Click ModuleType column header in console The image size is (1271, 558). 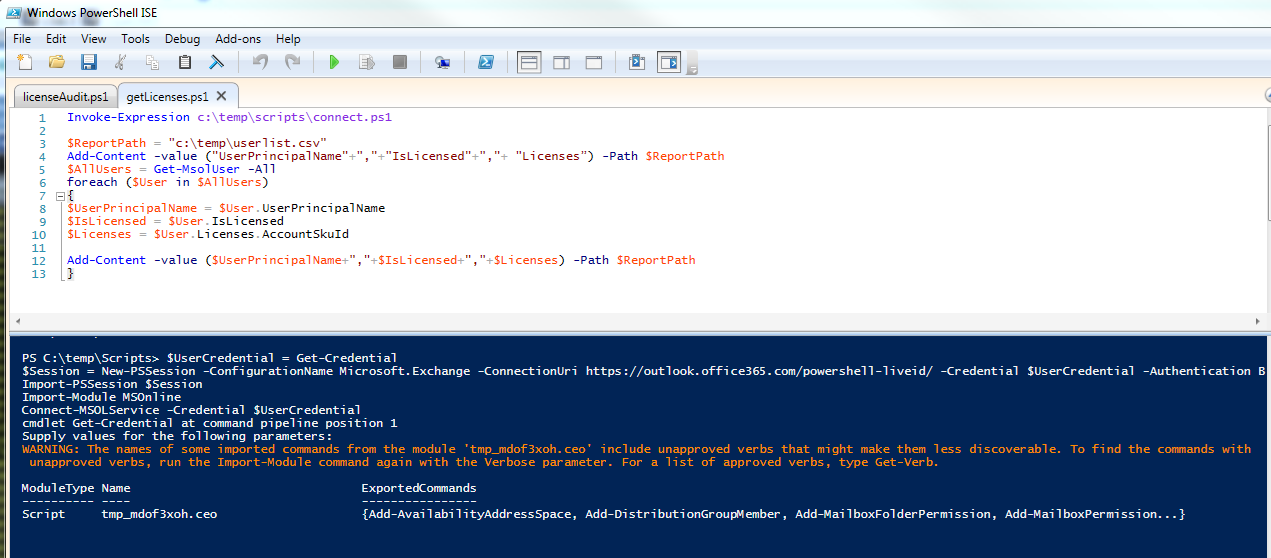pos(58,488)
